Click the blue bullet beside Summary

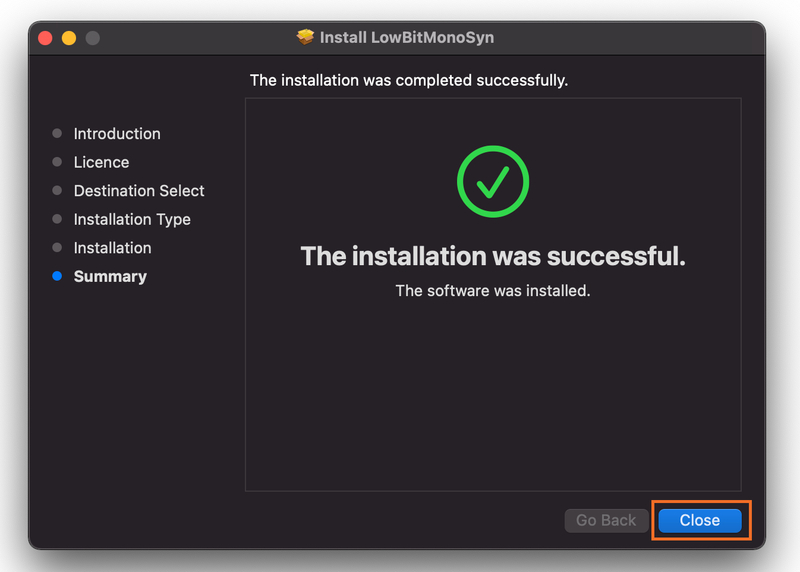click(57, 276)
